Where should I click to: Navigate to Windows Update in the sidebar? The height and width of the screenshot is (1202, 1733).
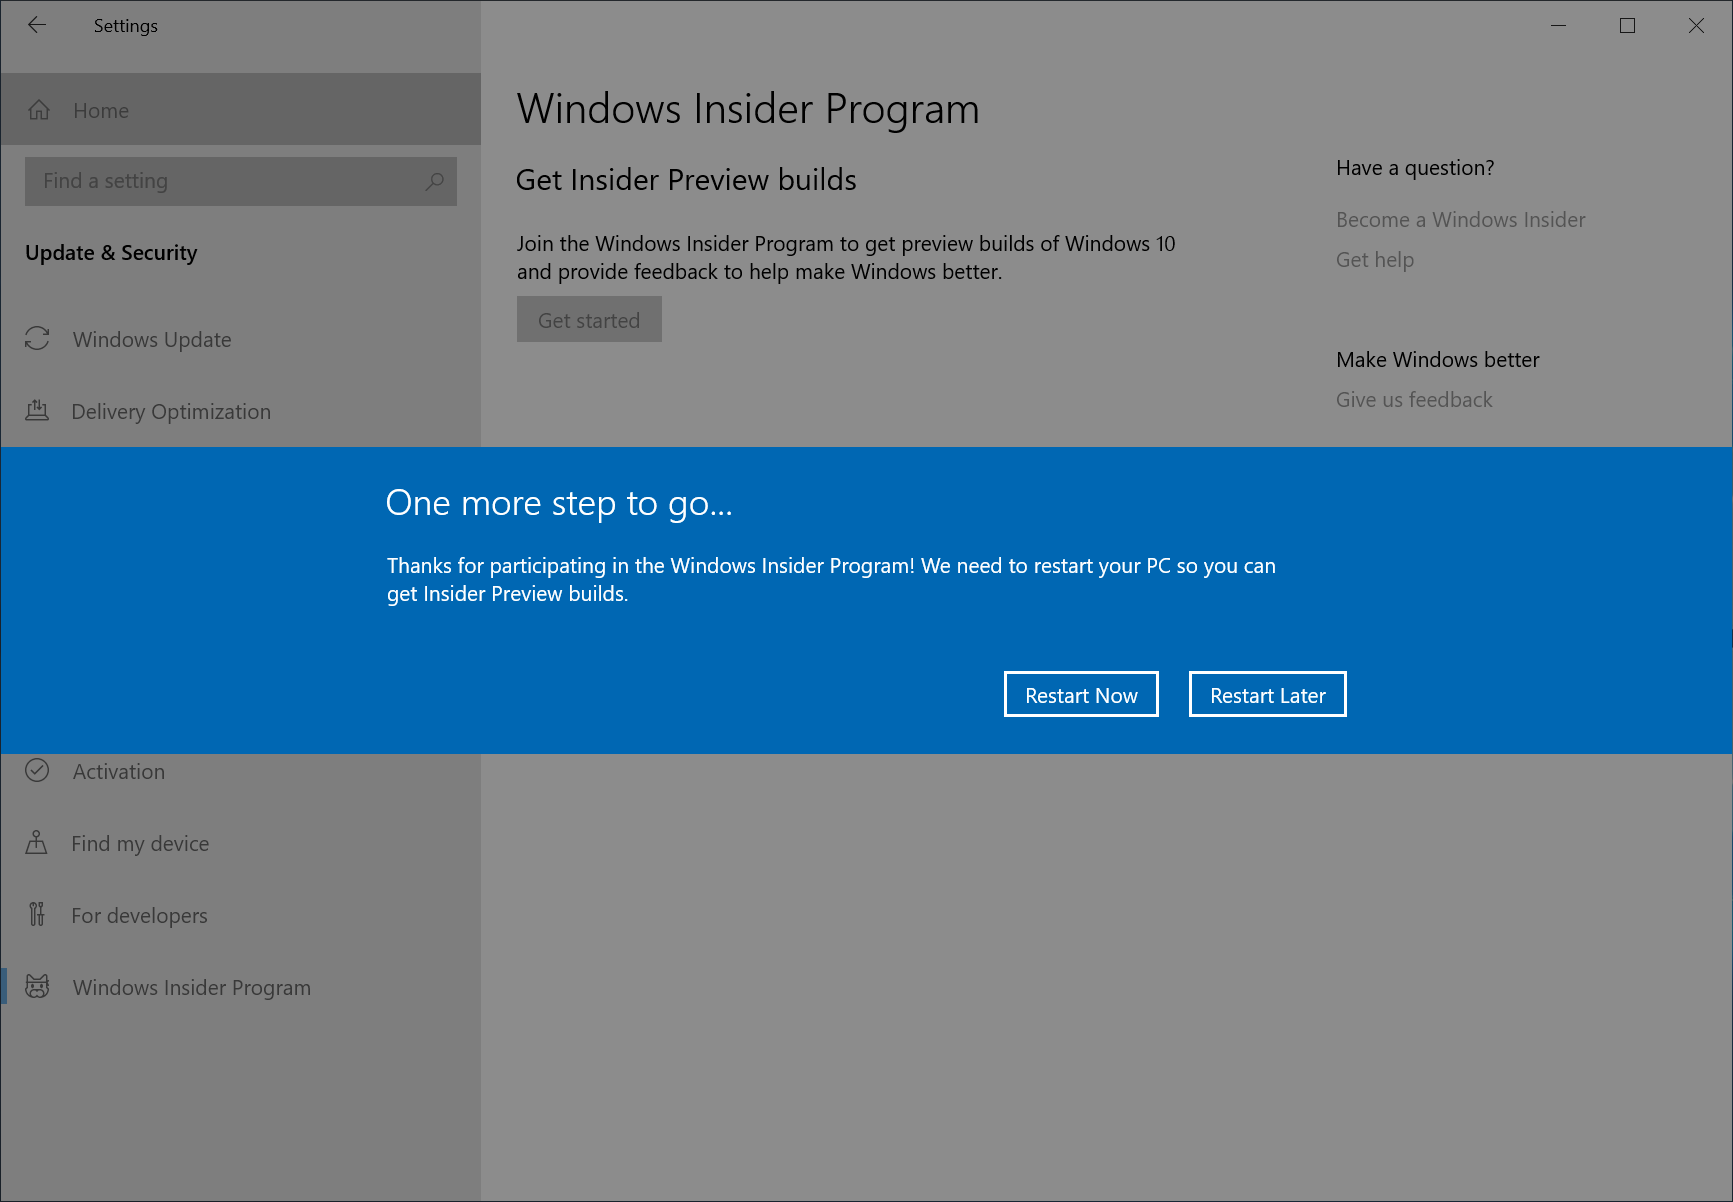[150, 339]
